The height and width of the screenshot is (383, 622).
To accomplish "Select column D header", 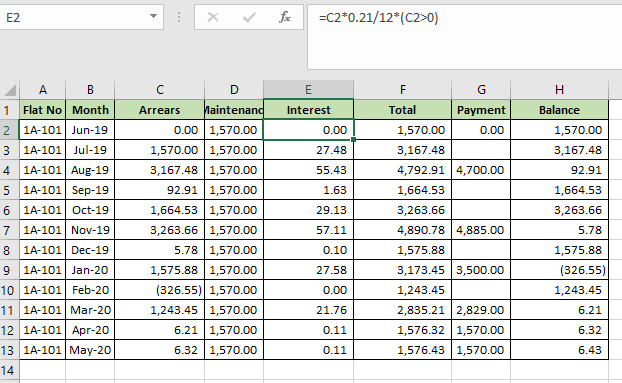I will tap(234, 90).
